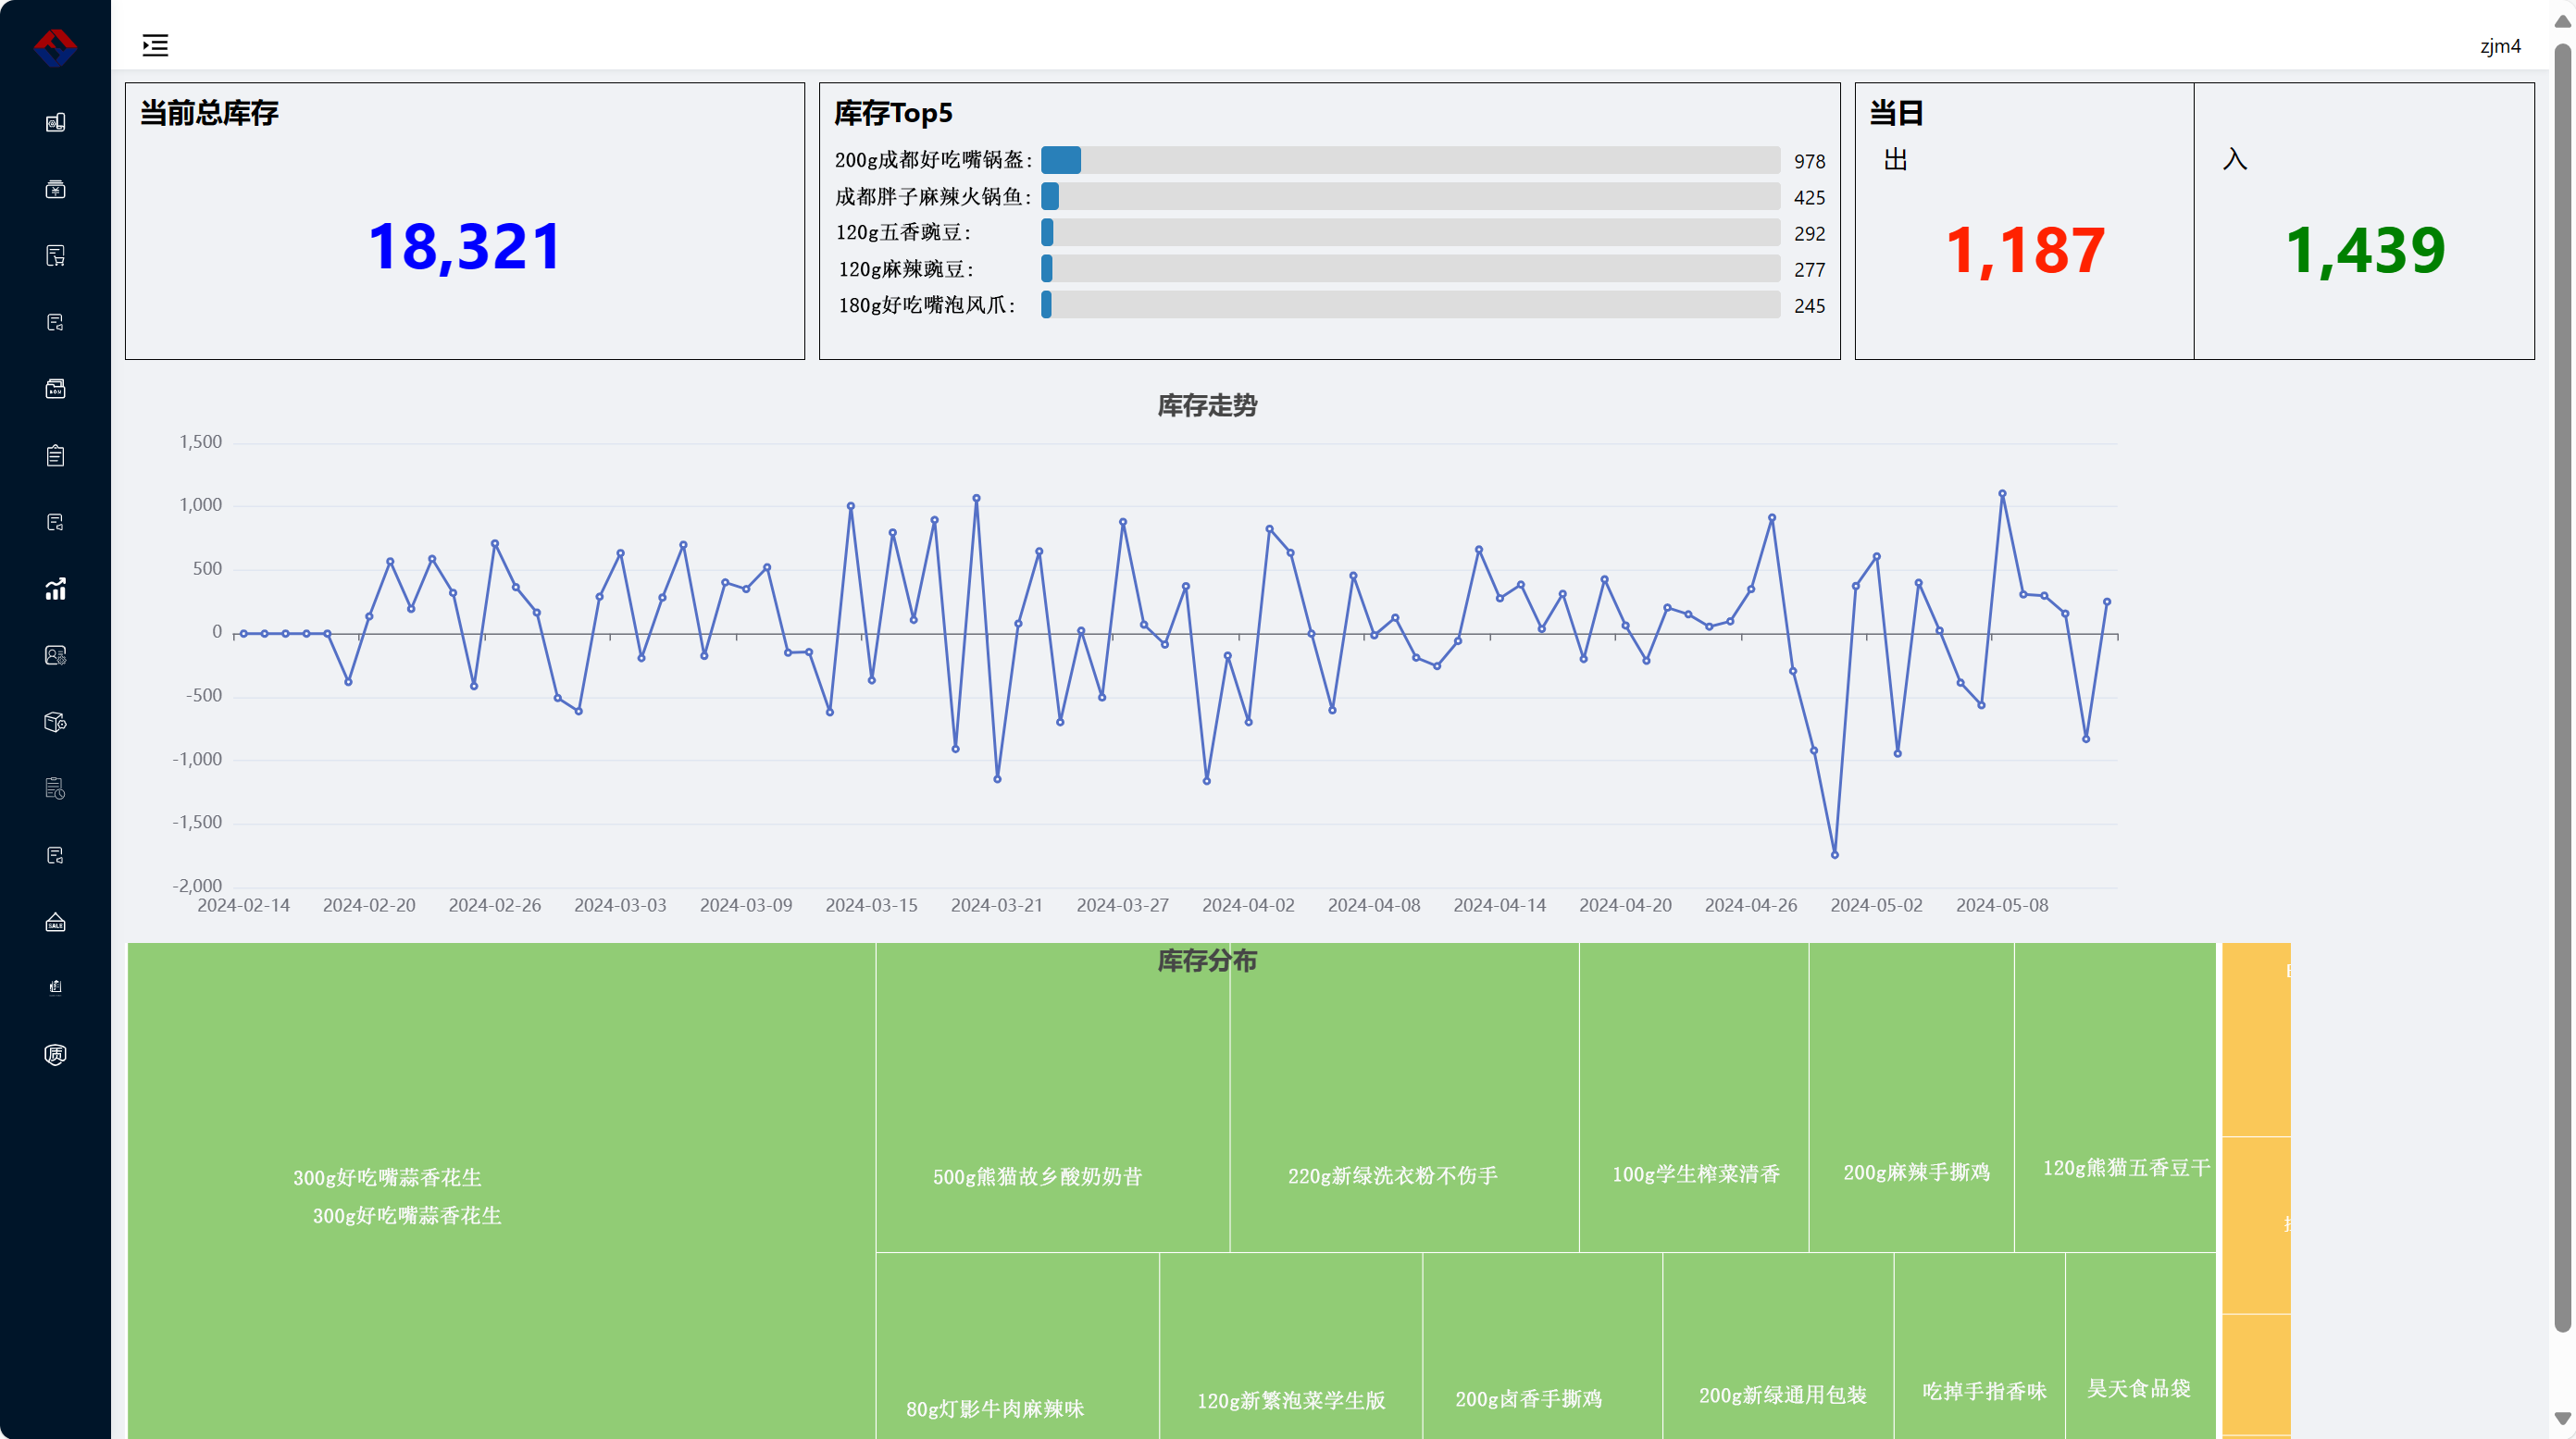Open the device and email icon below the logo
The height and width of the screenshot is (1439, 2576).
pos(55,122)
